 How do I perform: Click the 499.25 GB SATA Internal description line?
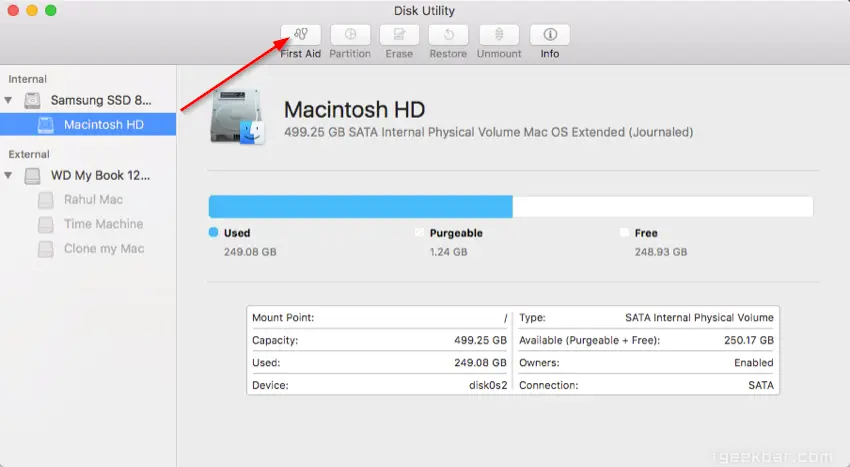pyautogui.click(x=488, y=132)
